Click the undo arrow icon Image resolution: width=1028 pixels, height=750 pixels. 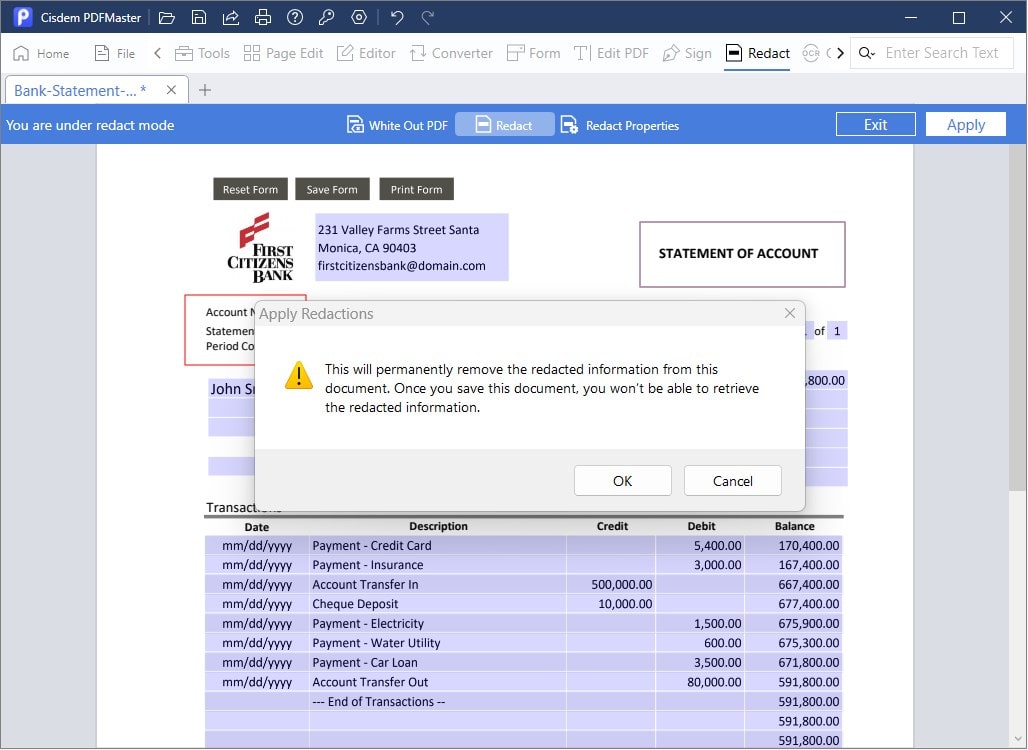[x=397, y=17]
